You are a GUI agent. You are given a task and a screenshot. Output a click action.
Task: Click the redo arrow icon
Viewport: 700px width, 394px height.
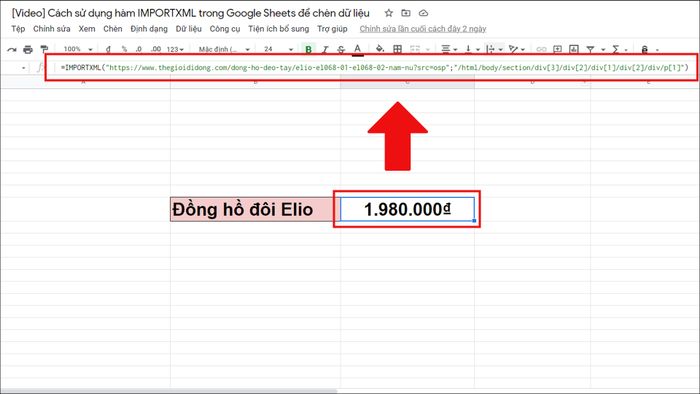pyautogui.click(x=12, y=50)
